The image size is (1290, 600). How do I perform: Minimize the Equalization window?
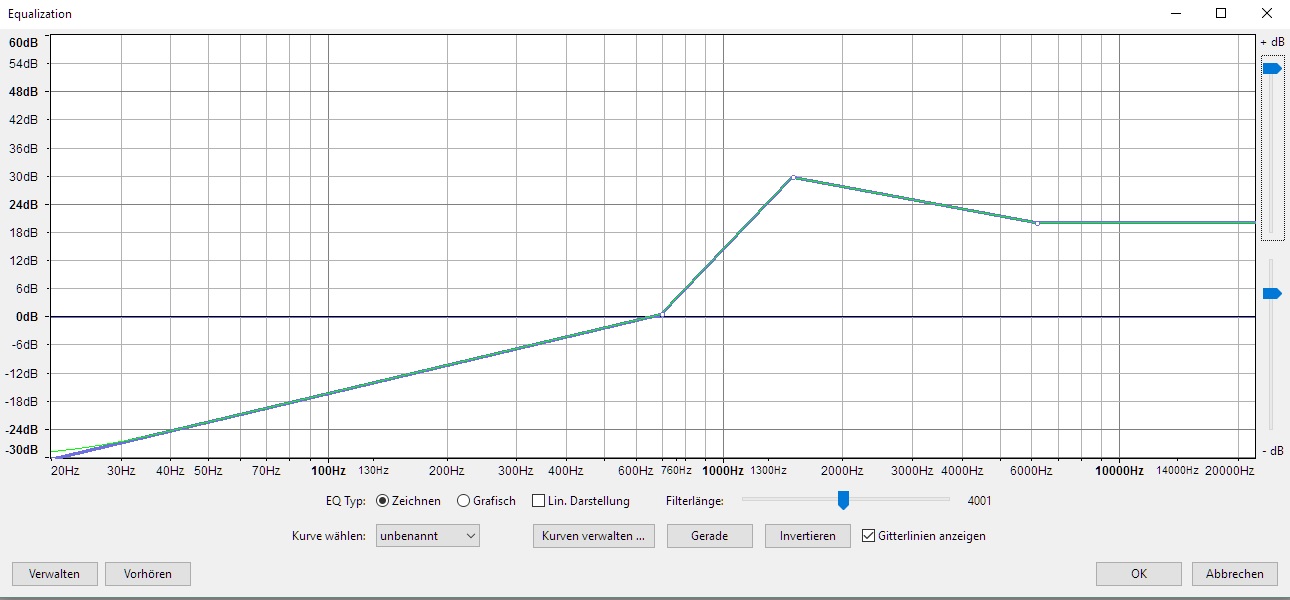point(1176,13)
